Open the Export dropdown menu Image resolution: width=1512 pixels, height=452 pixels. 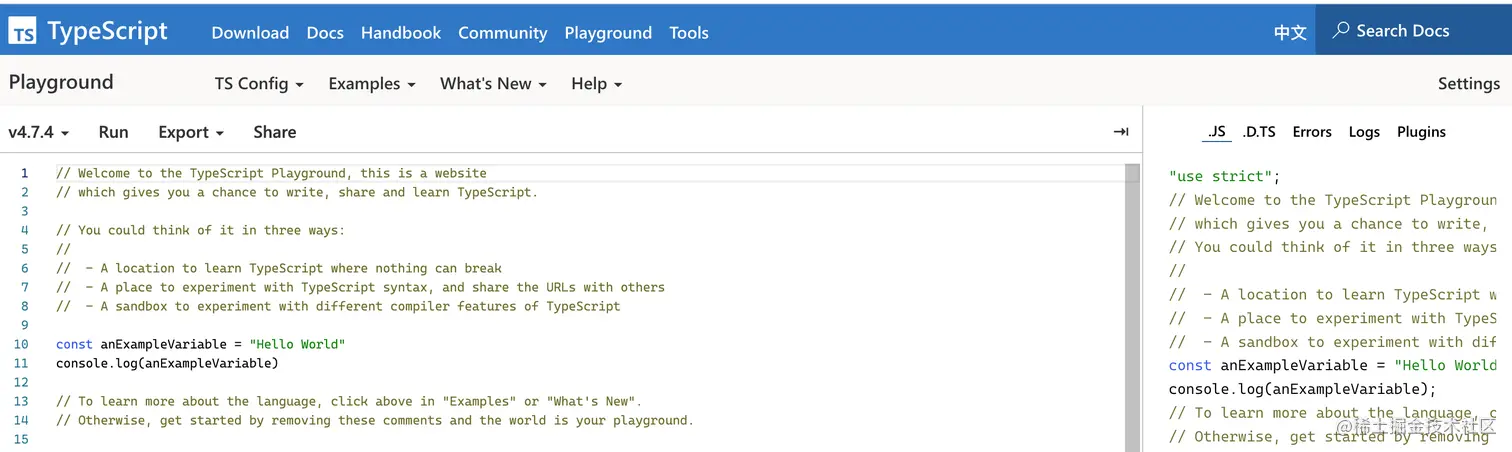190,132
